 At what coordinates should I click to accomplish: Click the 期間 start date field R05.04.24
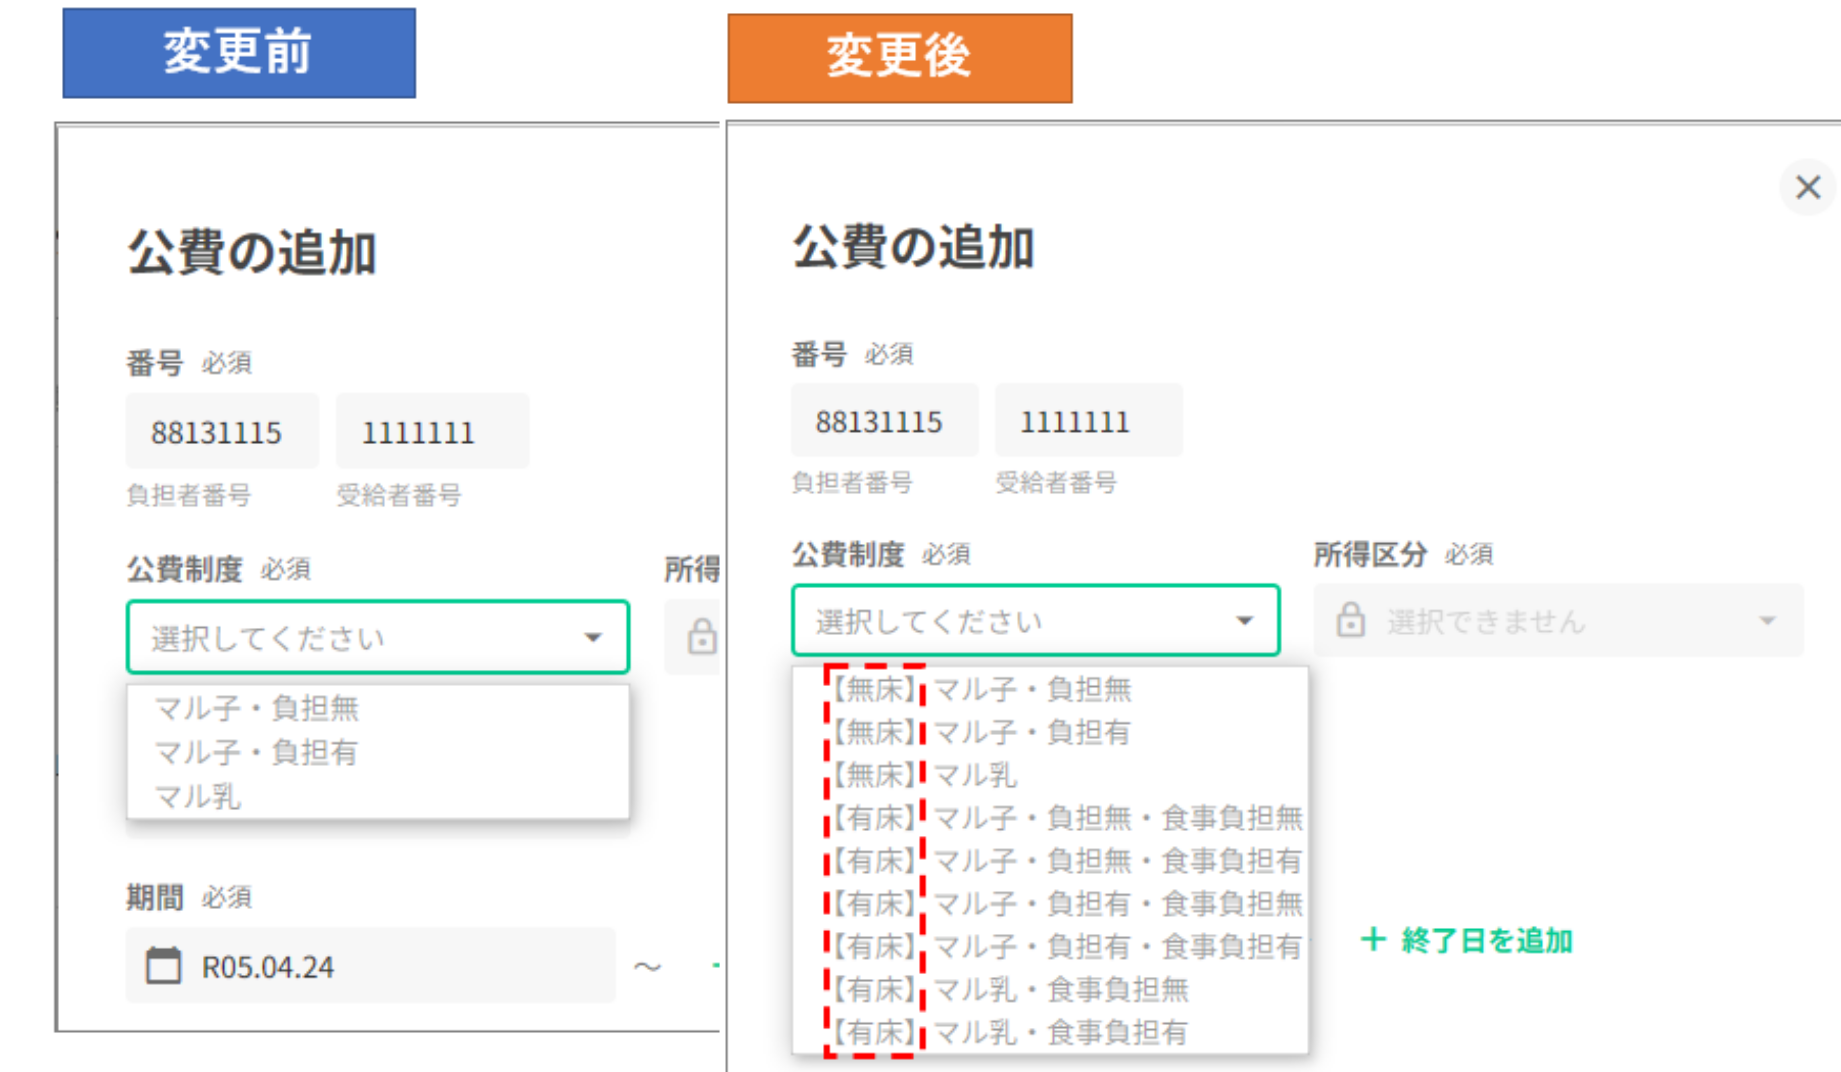click(x=370, y=966)
